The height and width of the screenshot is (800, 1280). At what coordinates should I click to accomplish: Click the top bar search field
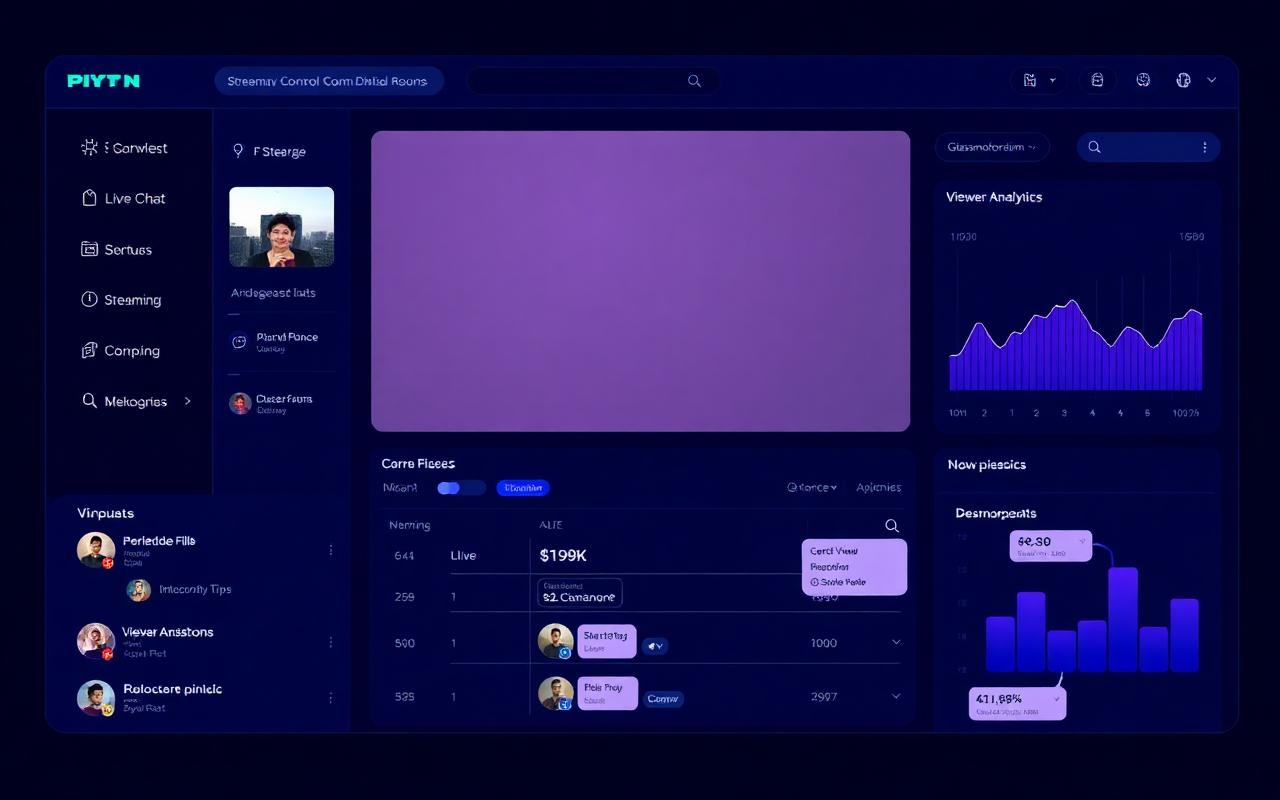tap(592, 81)
